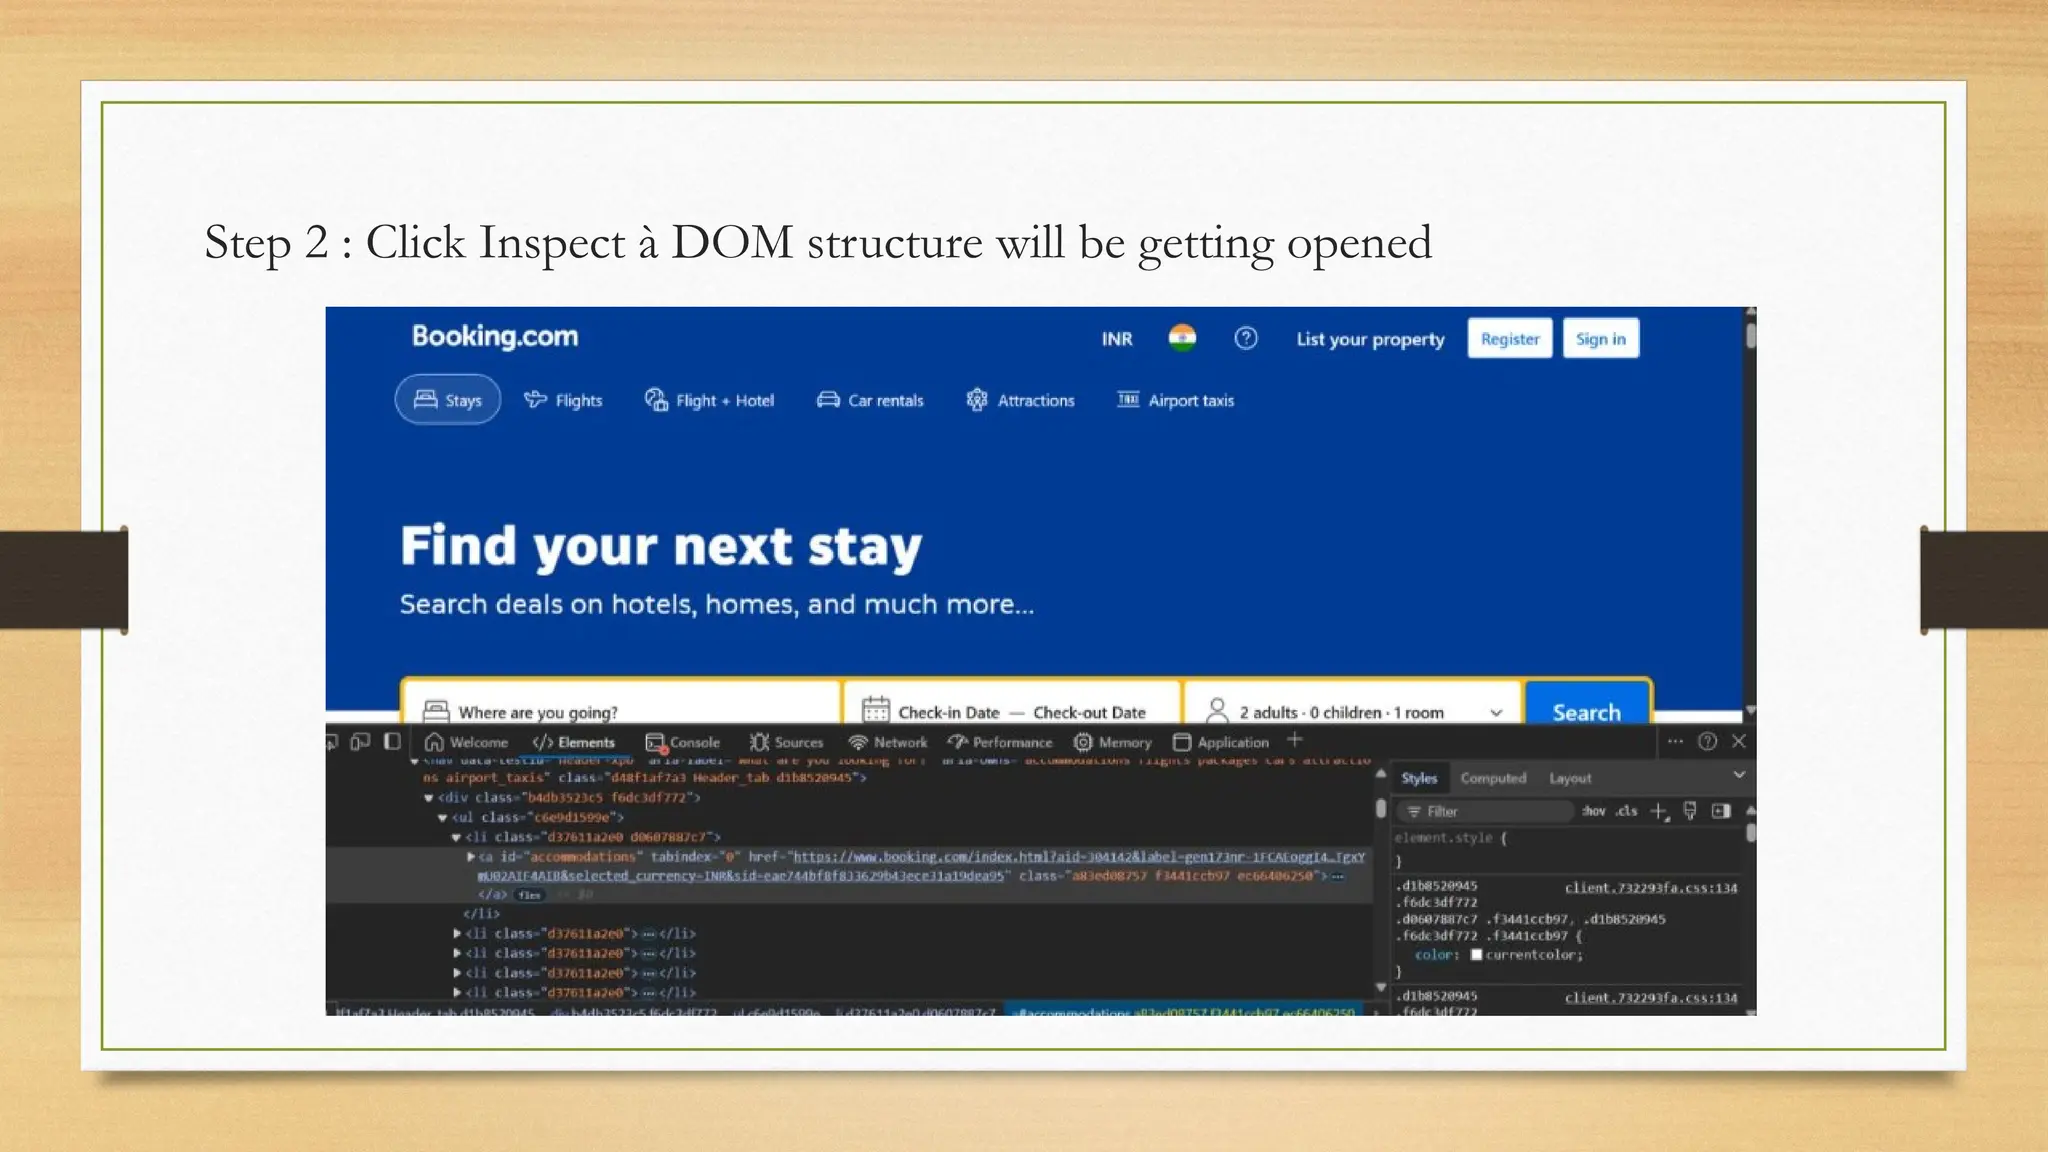Toggle the .cls class editor
Viewport: 2048px width, 1152px height.
pyautogui.click(x=1627, y=811)
